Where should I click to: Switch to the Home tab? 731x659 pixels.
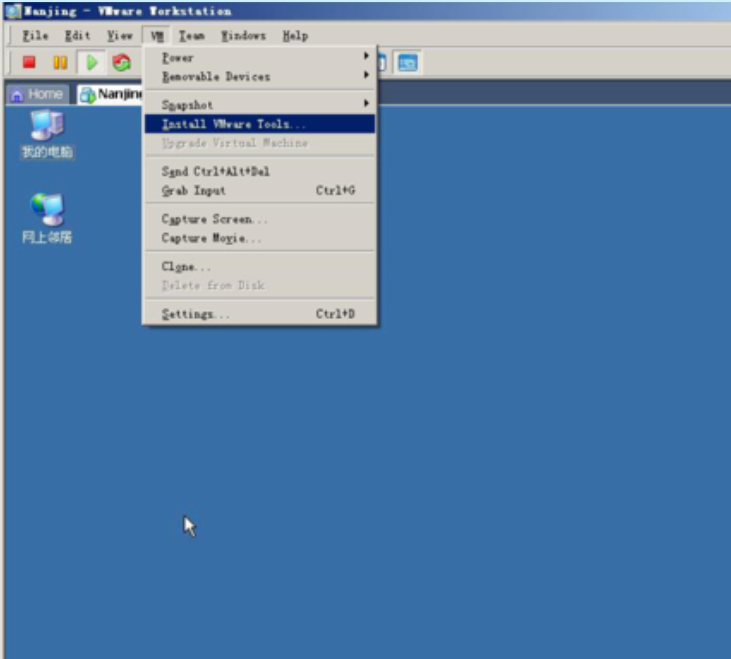coord(38,95)
